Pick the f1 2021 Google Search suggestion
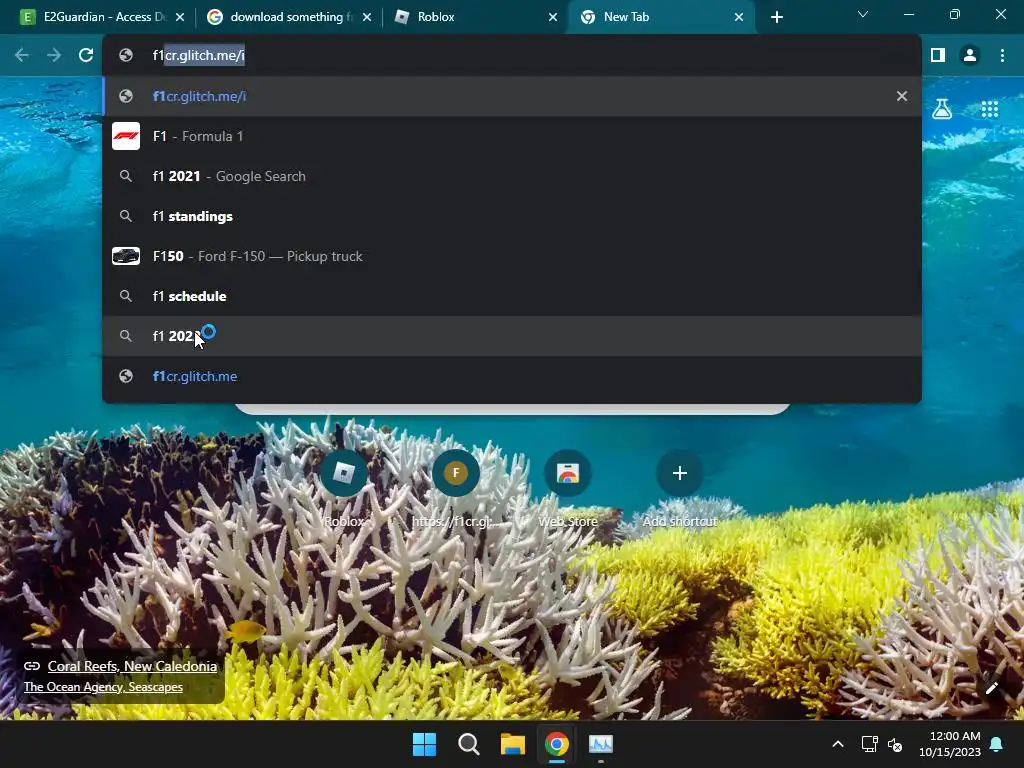 512,176
